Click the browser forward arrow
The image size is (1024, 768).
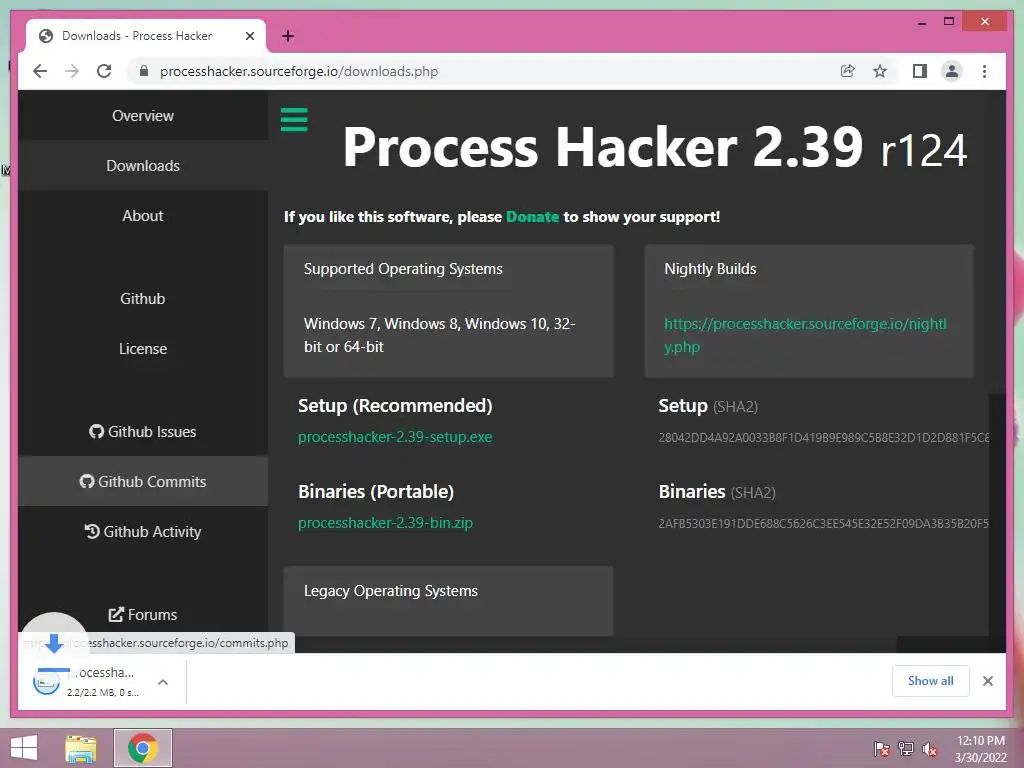[x=72, y=71]
